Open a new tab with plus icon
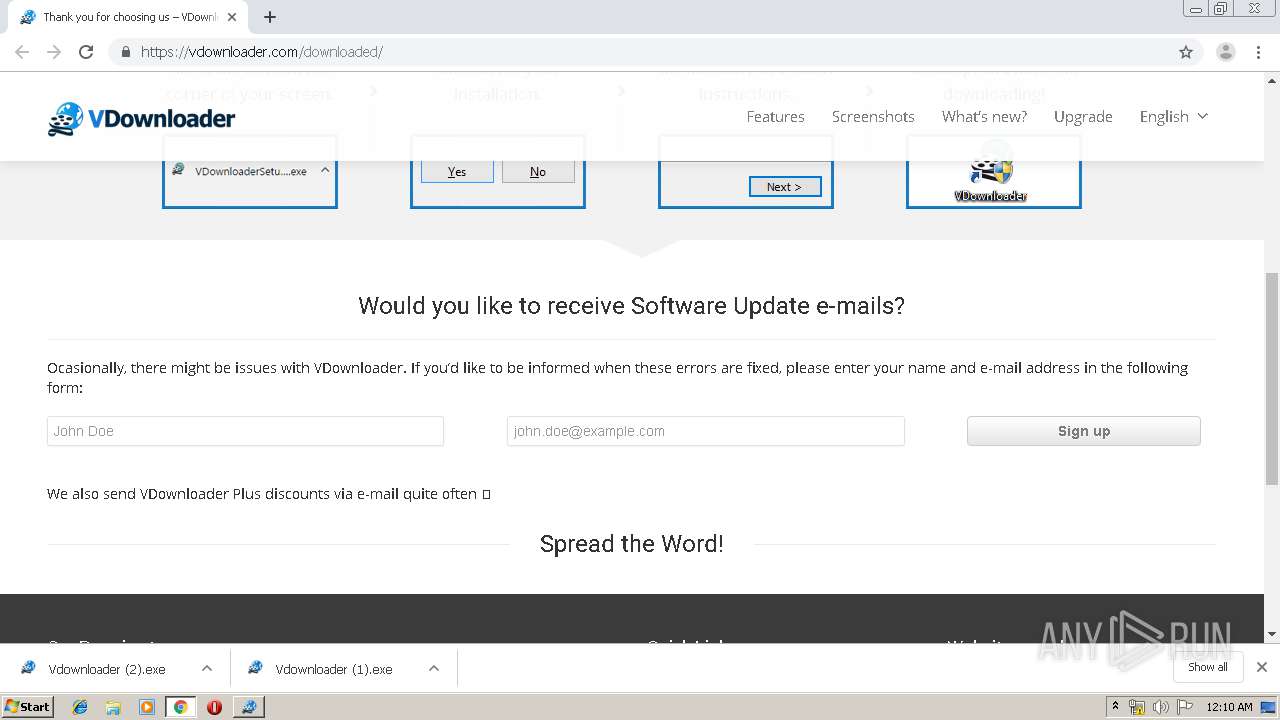The width and height of the screenshot is (1280, 720). point(270,17)
